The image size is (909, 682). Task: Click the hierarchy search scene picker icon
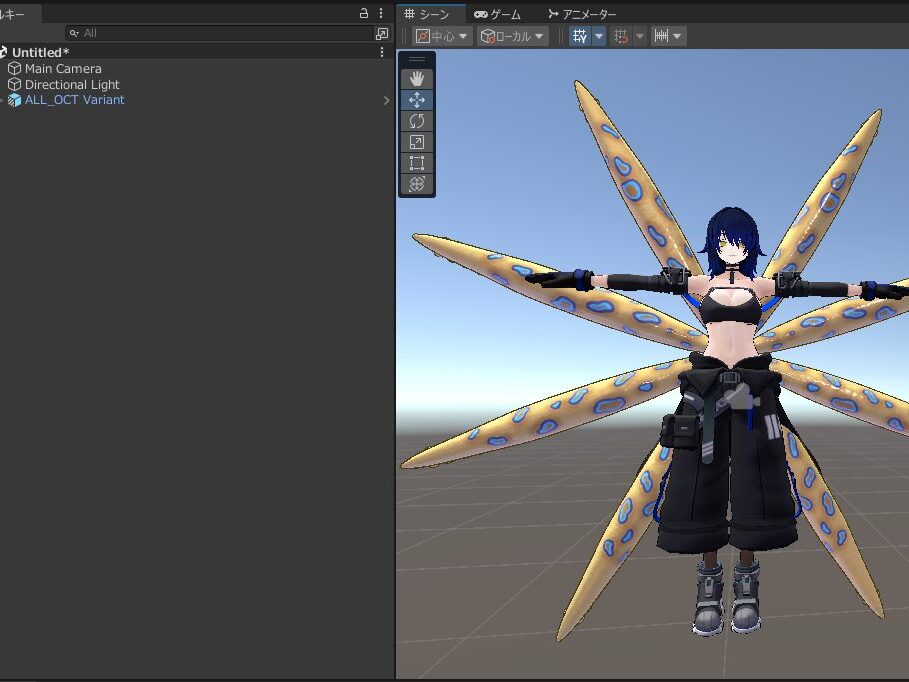tap(382, 33)
